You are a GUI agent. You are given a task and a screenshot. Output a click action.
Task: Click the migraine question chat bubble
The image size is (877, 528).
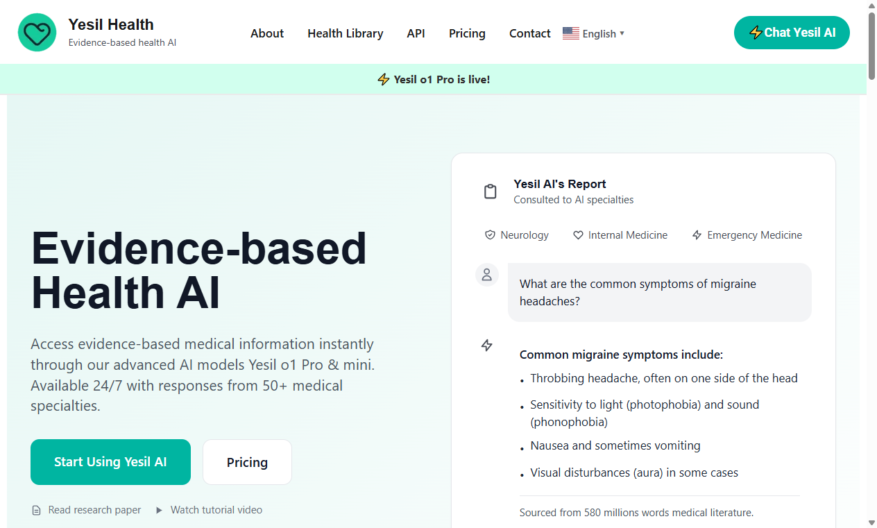pos(659,293)
